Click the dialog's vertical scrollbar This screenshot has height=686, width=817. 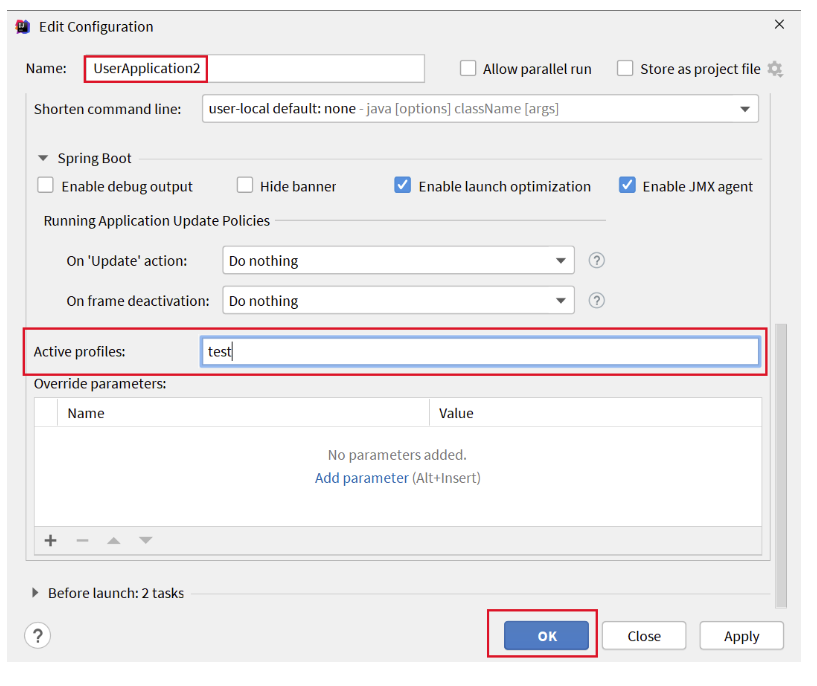781,466
